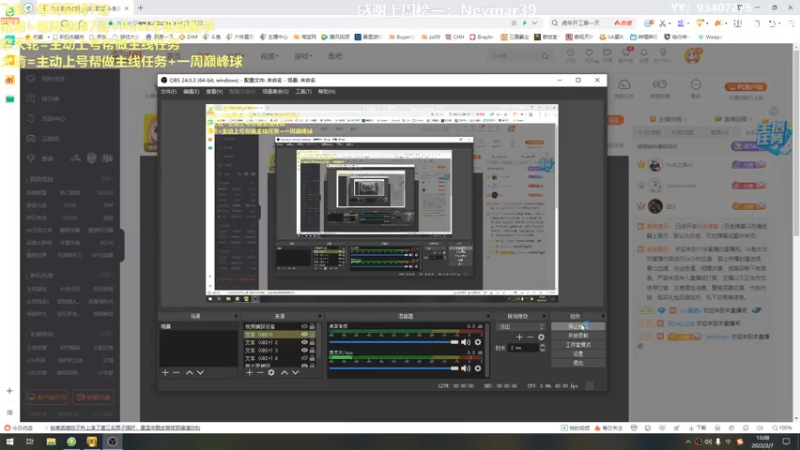Open OBS 查看(V) menu

coord(214,92)
